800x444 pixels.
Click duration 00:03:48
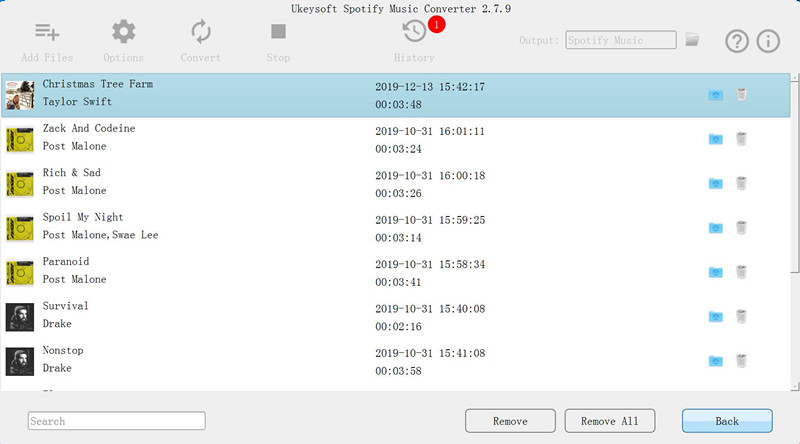pyautogui.click(x=398, y=105)
